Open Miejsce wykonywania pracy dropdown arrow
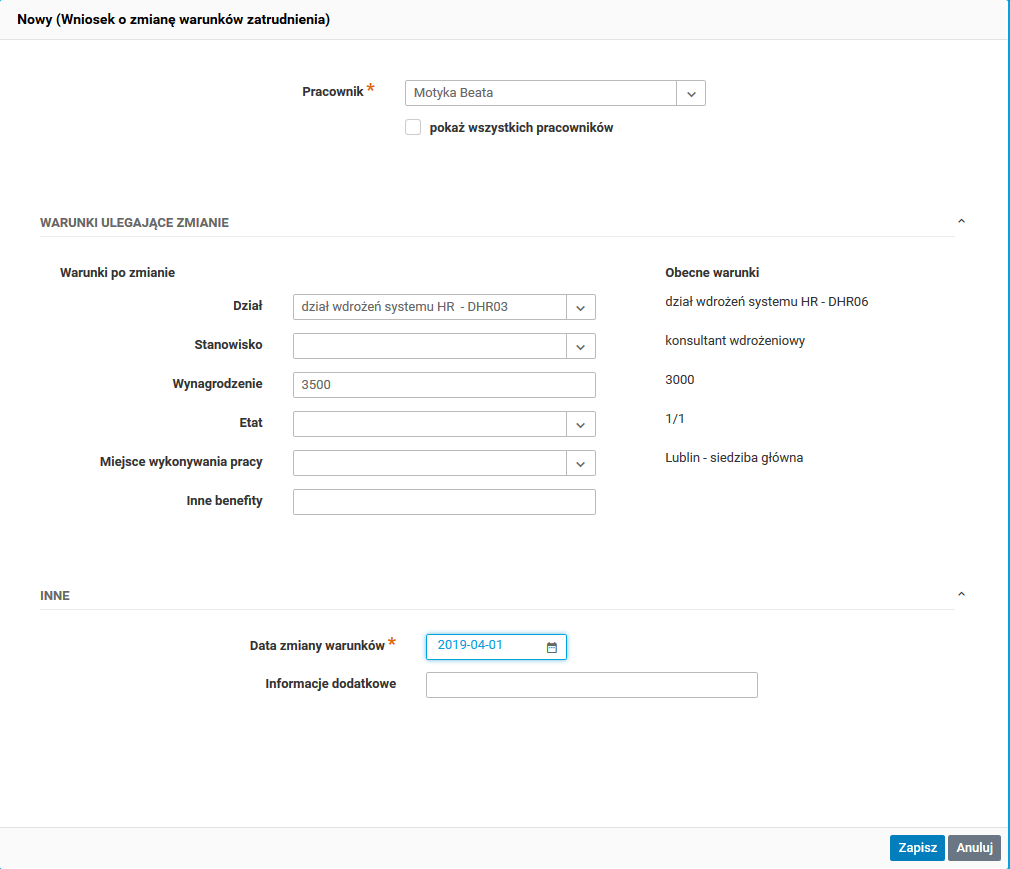Image resolution: width=1010 pixels, height=869 pixels. 581,463
